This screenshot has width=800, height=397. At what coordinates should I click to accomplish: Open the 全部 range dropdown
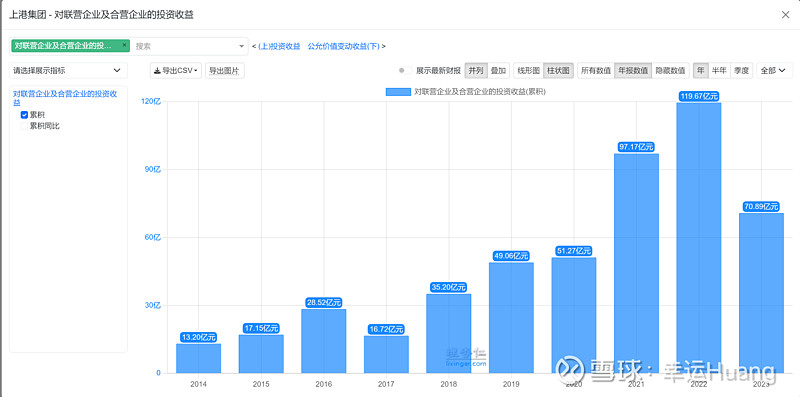(774, 71)
